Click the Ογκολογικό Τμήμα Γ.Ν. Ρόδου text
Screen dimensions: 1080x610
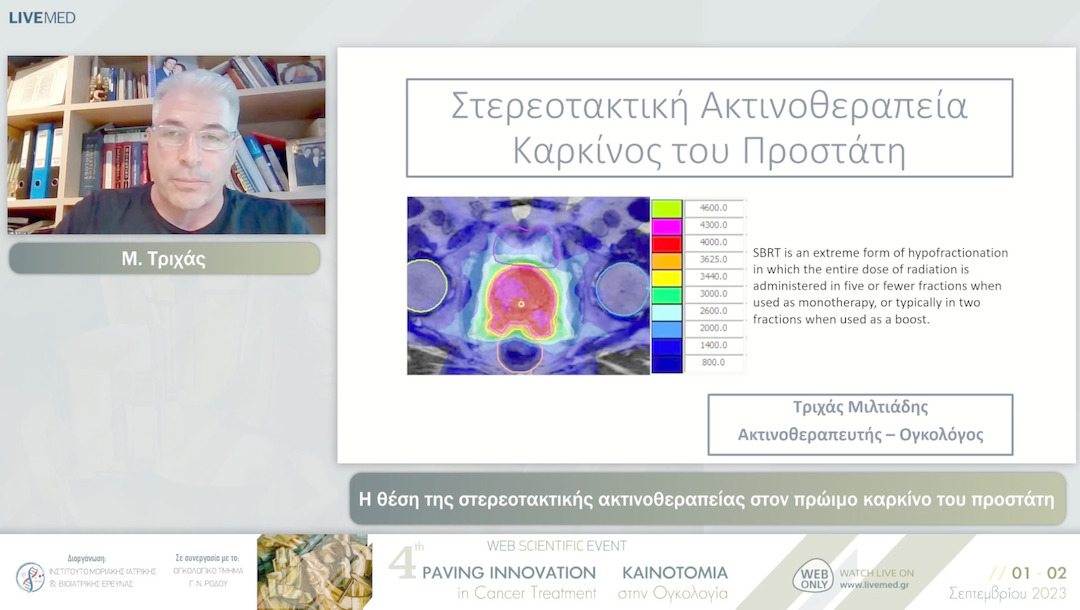coord(208,577)
